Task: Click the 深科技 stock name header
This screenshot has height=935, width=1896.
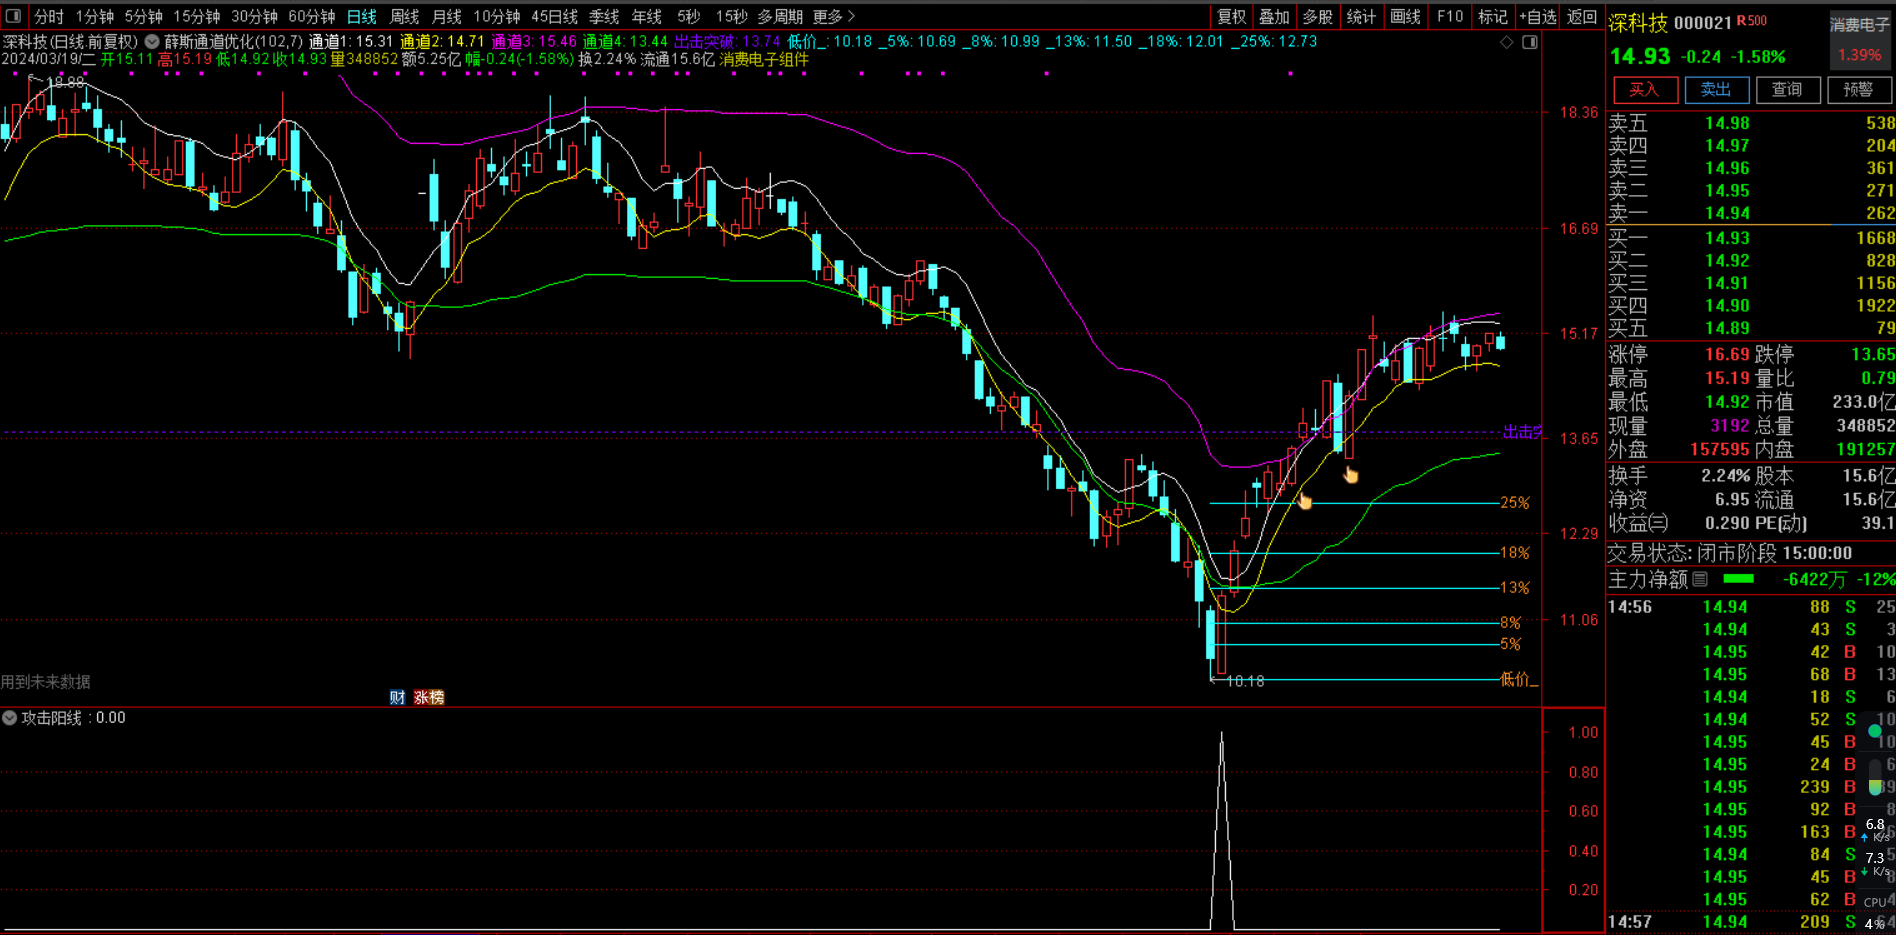Action: [1638, 23]
